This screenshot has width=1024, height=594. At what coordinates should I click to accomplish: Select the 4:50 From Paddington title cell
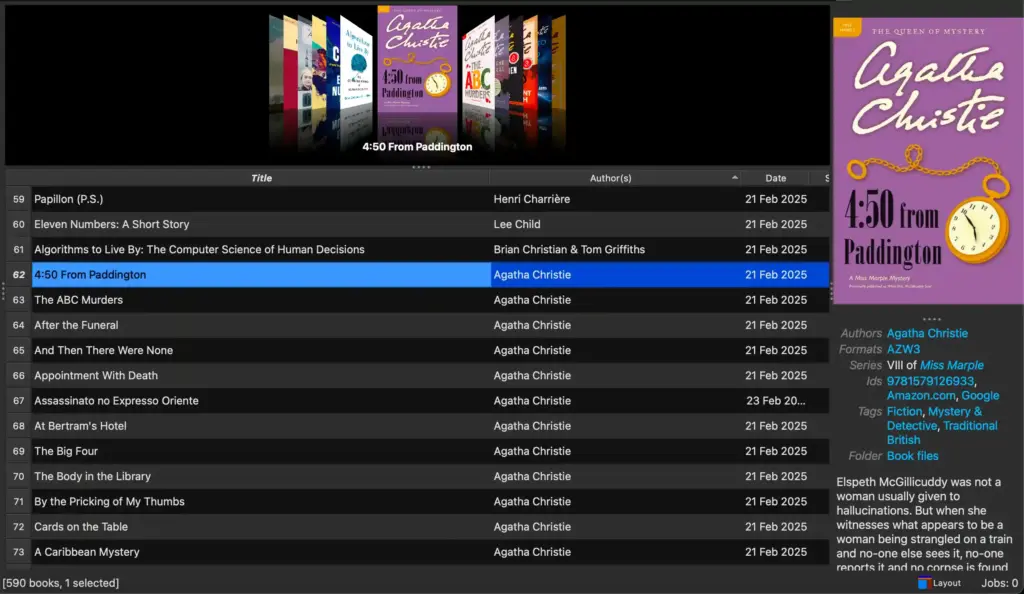261,275
